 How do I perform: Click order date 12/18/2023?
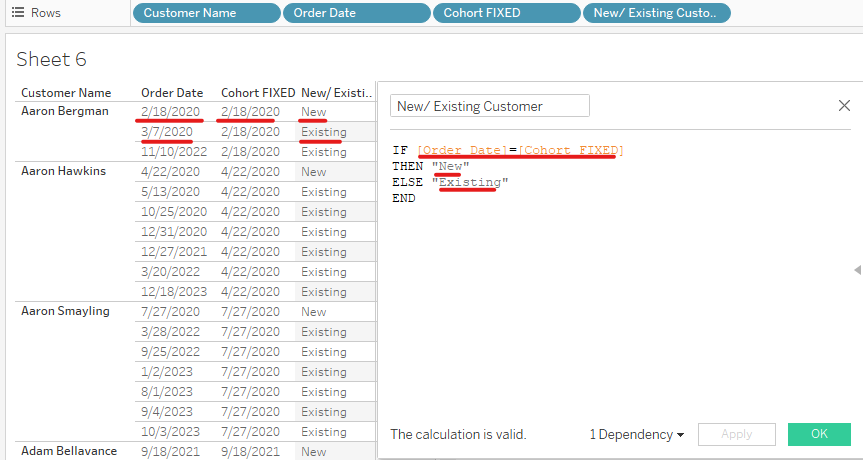(174, 292)
